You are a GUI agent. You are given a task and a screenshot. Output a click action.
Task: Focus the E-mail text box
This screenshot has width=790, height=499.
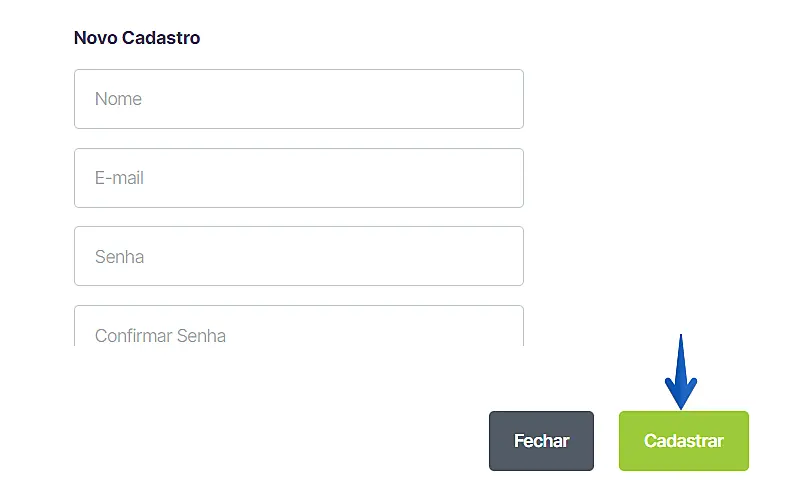(298, 178)
